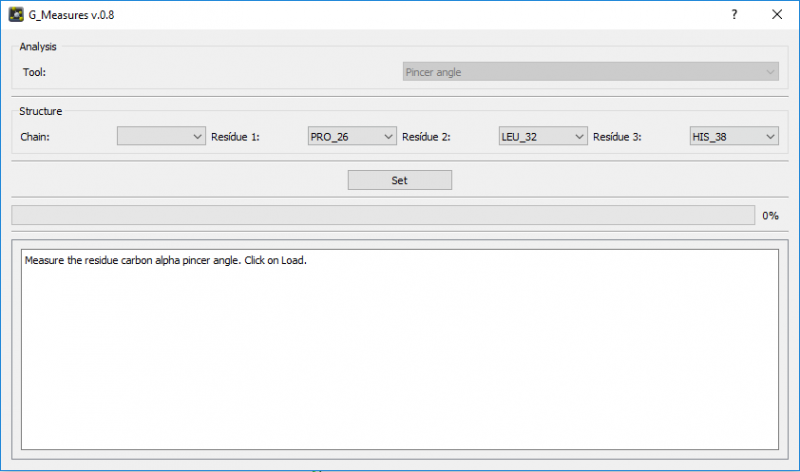Open the HIS_38 residue dropdown

pos(734,137)
